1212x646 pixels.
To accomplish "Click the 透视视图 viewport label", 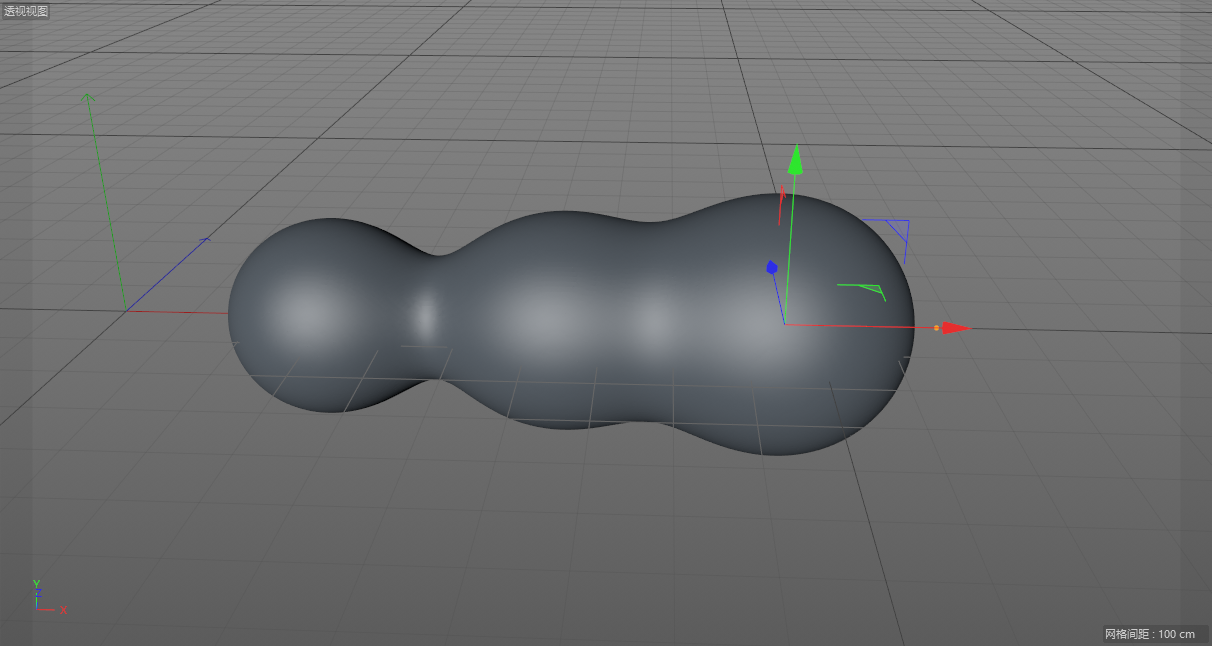I will (25, 11).
